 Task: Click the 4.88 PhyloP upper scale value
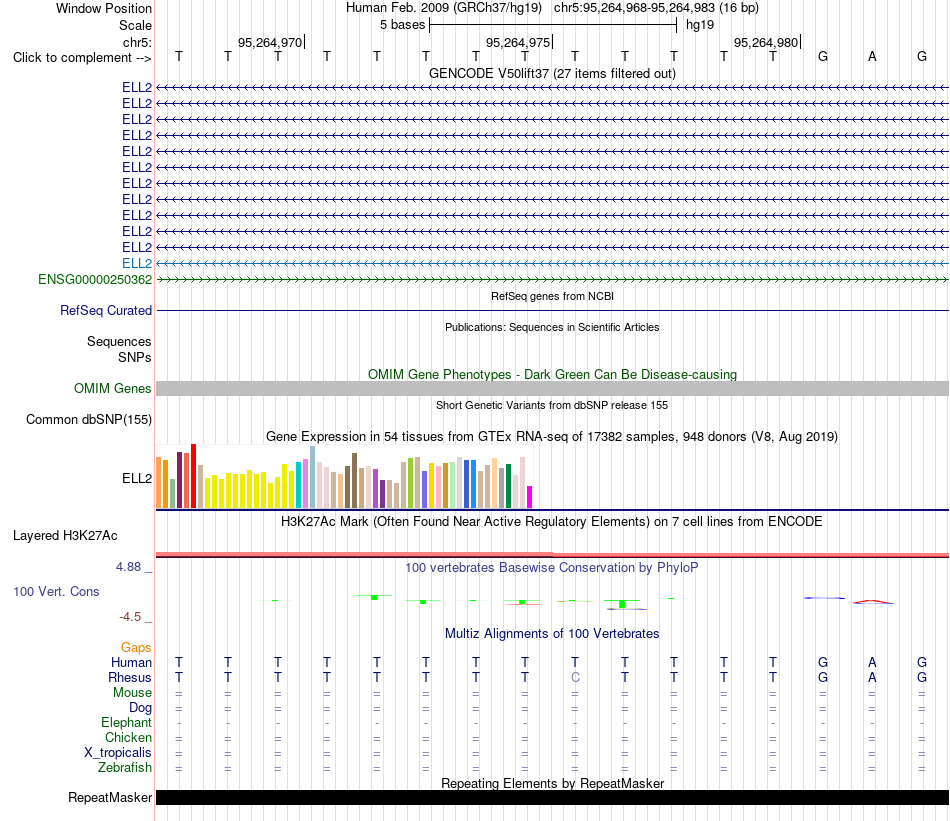pos(128,567)
